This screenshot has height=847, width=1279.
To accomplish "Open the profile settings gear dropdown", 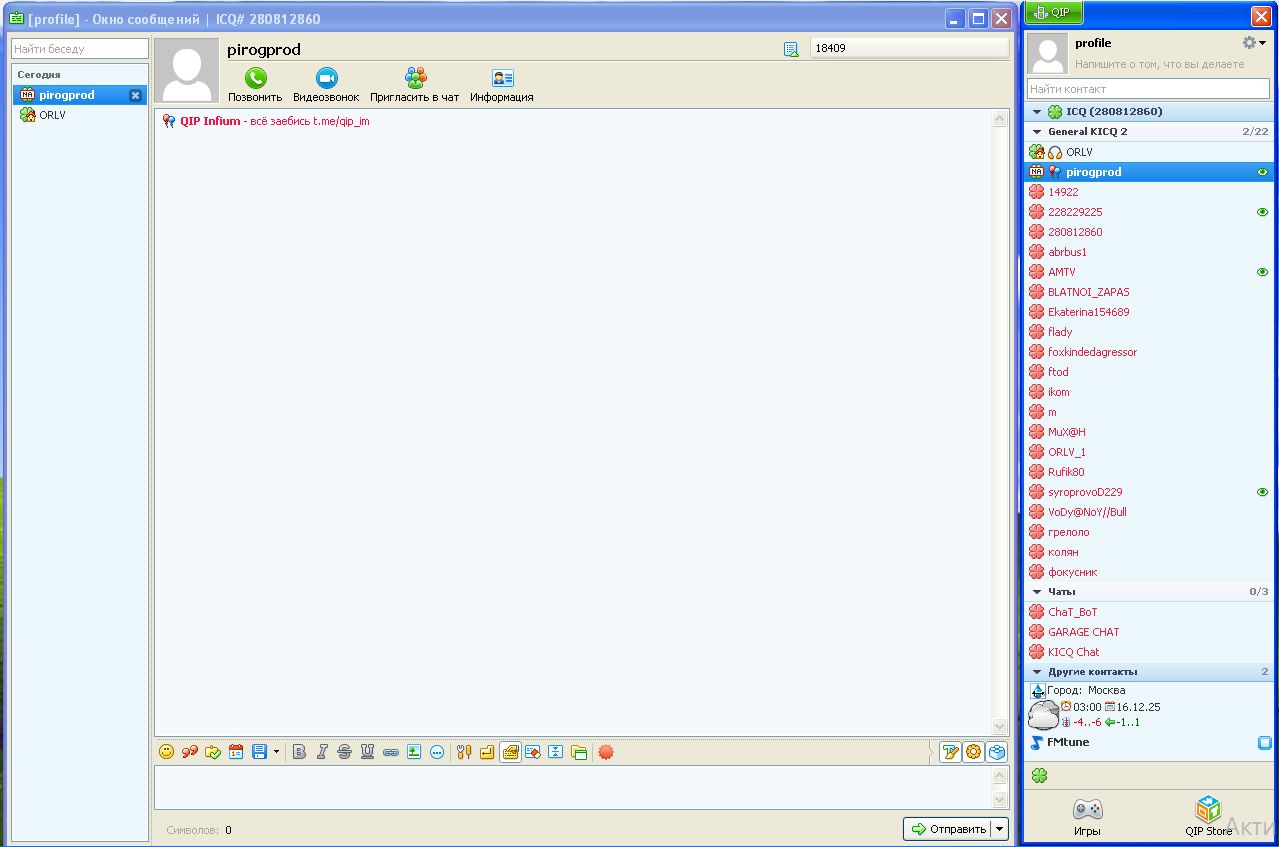I will point(1253,43).
